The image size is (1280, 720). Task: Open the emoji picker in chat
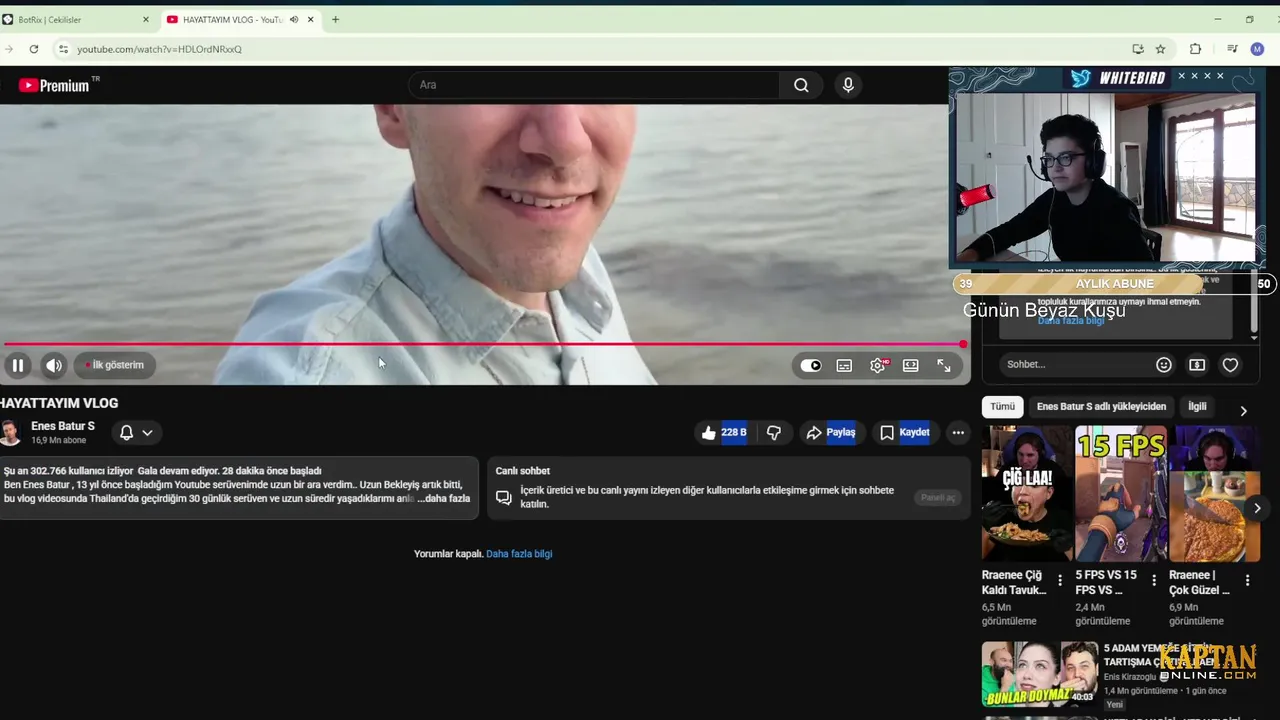pos(1164,365)
